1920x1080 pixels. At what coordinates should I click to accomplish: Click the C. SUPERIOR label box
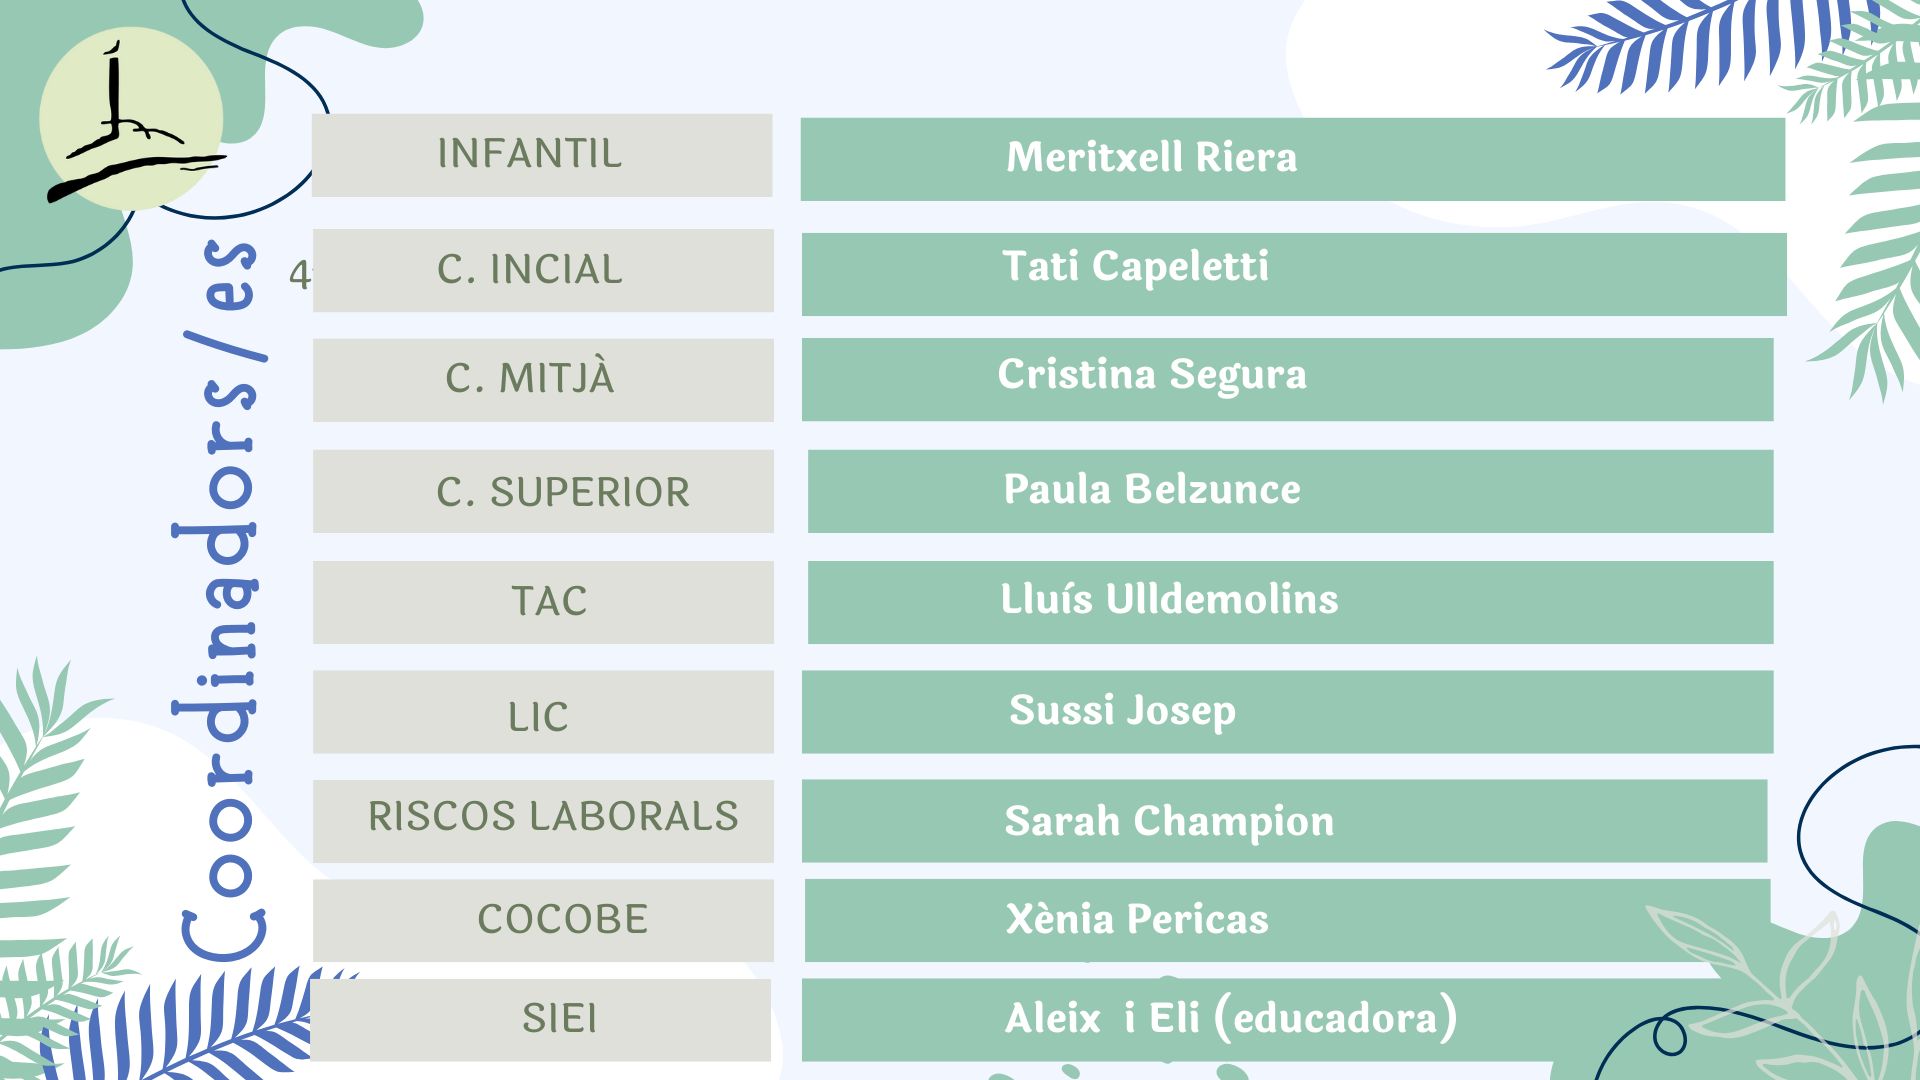pyautogui.click(x=542, y=491)
